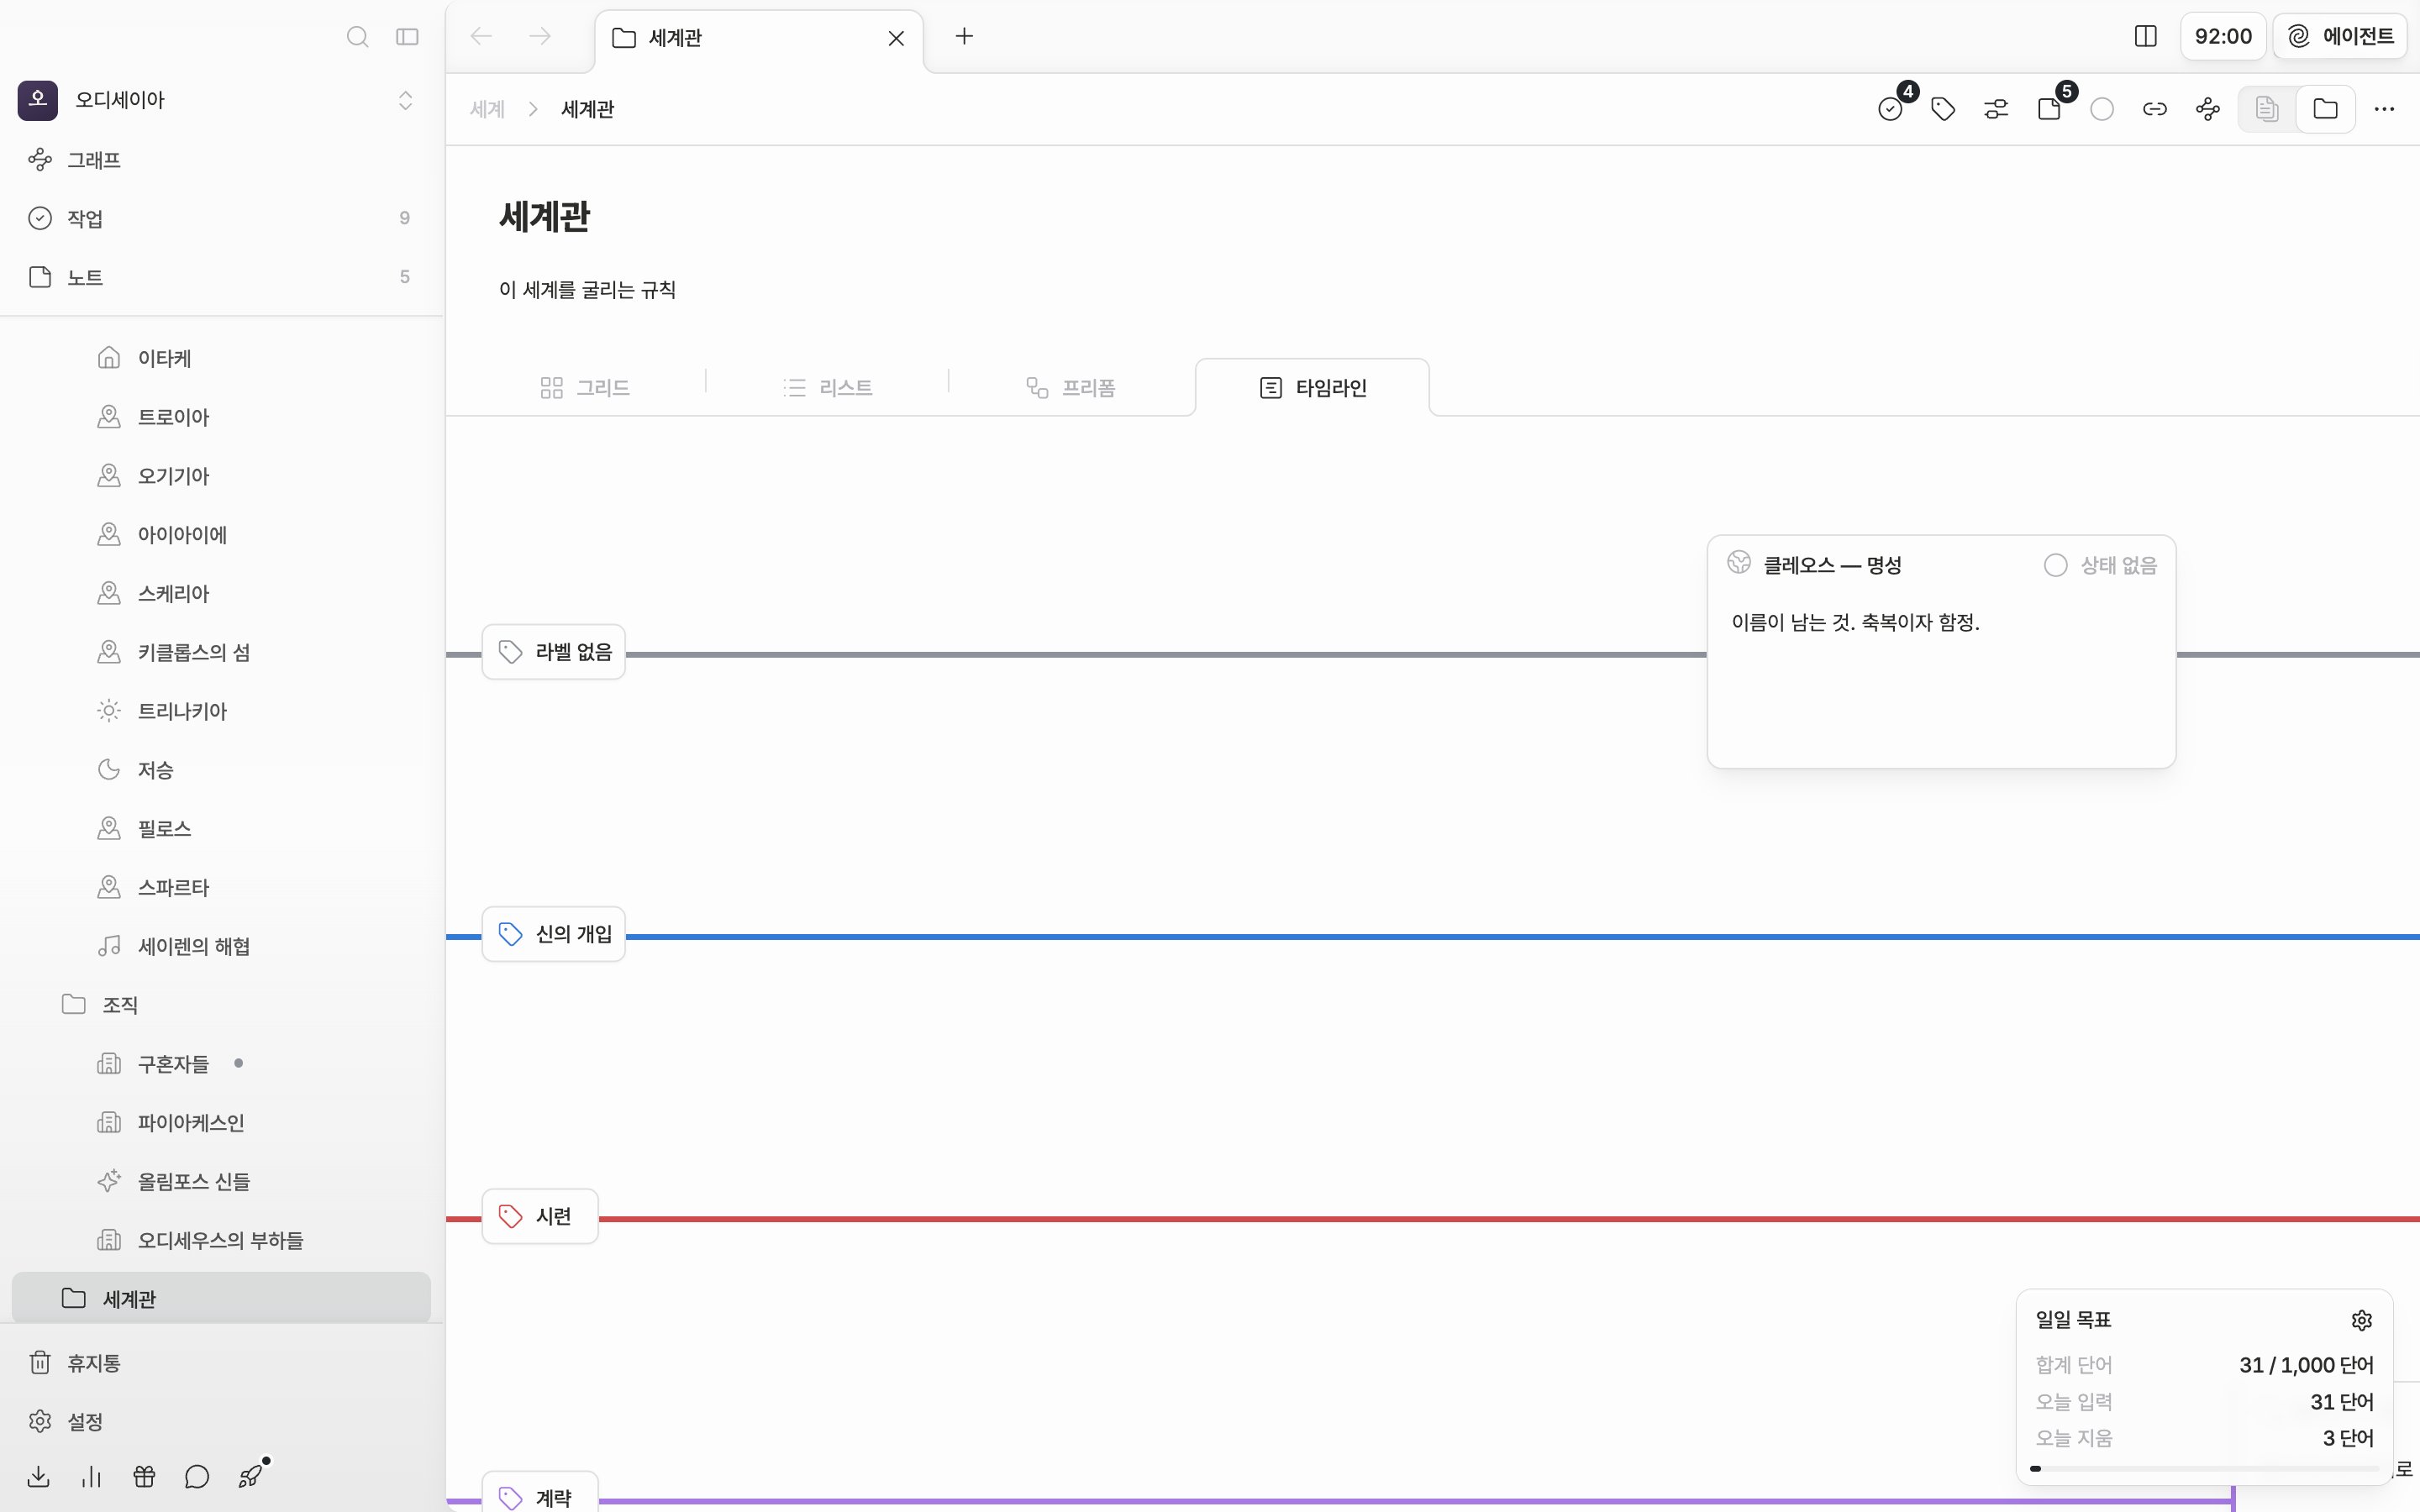Click the 시련 lane label
2420x1512 pixels.
pos(540,1216)
